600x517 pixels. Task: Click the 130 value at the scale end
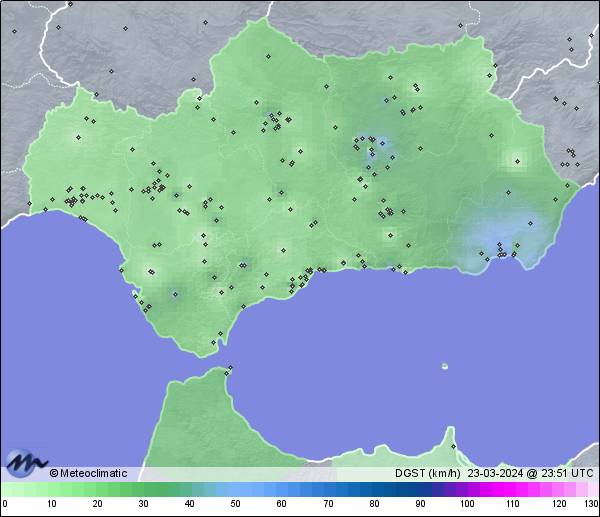click(590, 504)
